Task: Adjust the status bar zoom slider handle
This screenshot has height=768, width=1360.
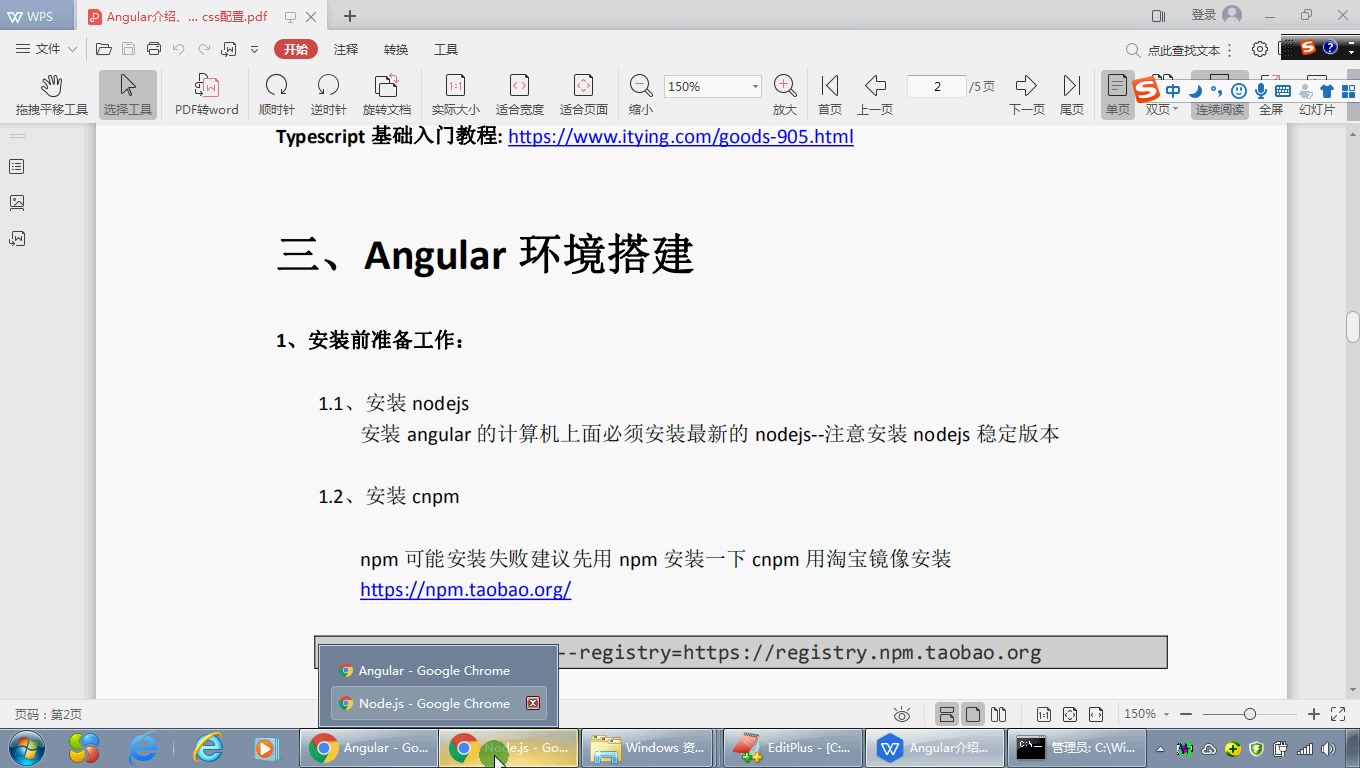Action: 1250,714
